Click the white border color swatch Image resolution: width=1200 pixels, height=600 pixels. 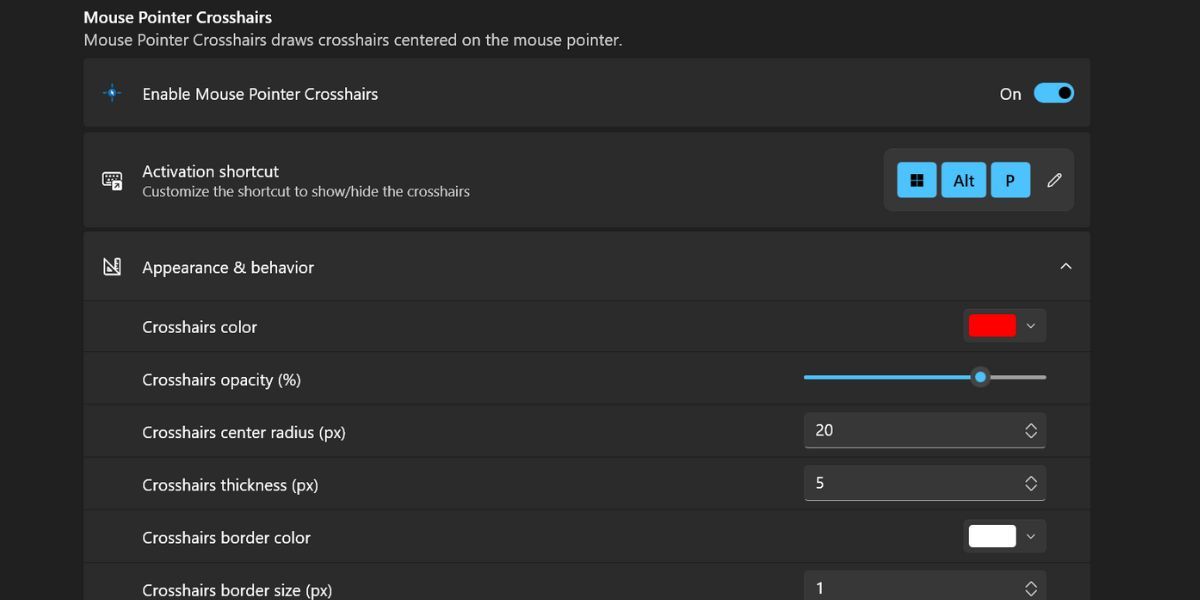point(992,537)
